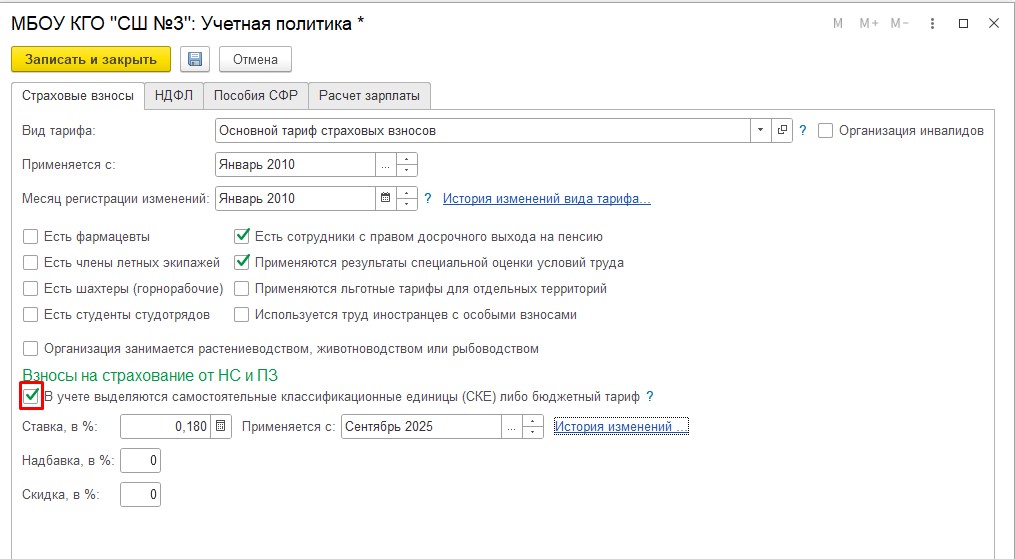1015x559 pixels.
Task: Enable льготные тарифы для отдельных территорий
Action: 241,289
